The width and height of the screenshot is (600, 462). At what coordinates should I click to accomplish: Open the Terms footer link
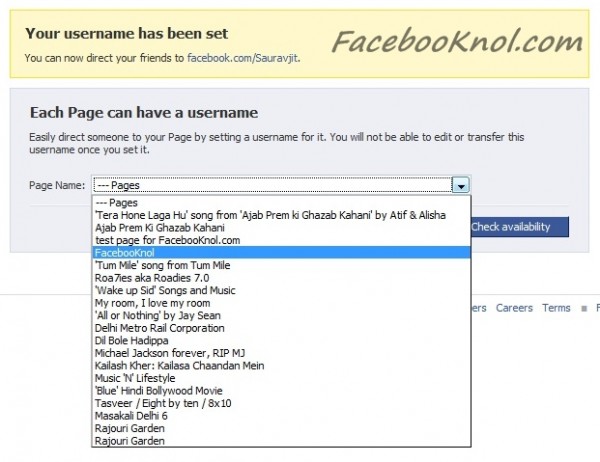click(556, 308)
